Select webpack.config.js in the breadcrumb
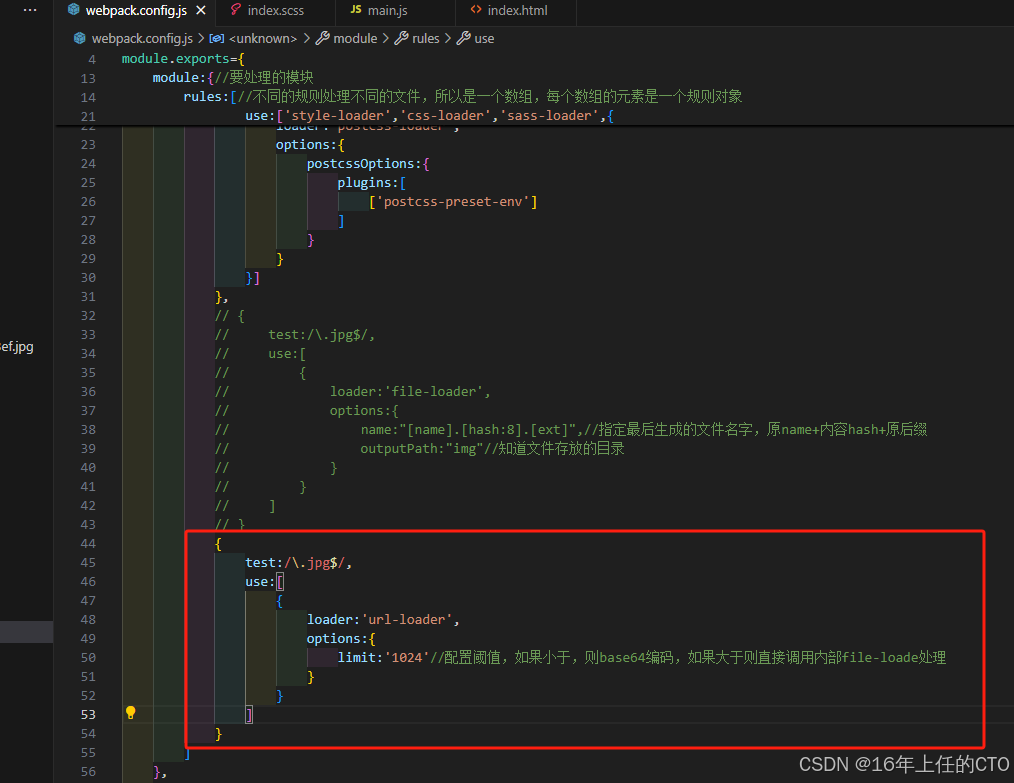1014x783 pixels. 142,38
